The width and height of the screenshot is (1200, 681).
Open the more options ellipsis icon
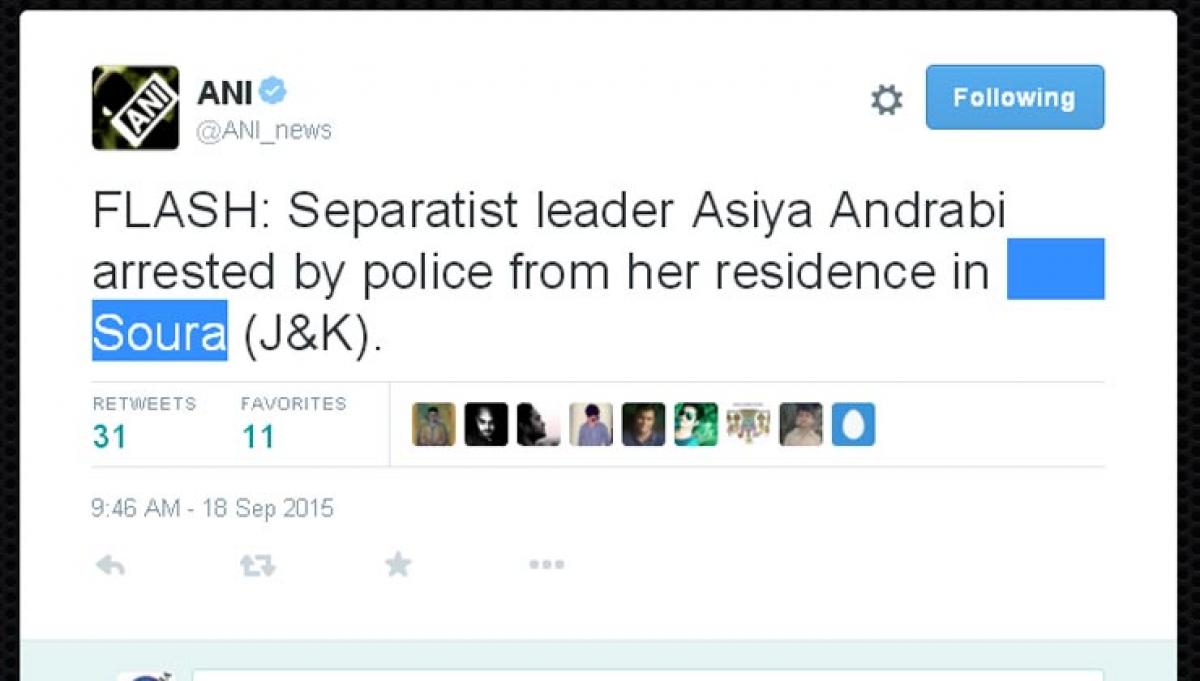(546, 565)
